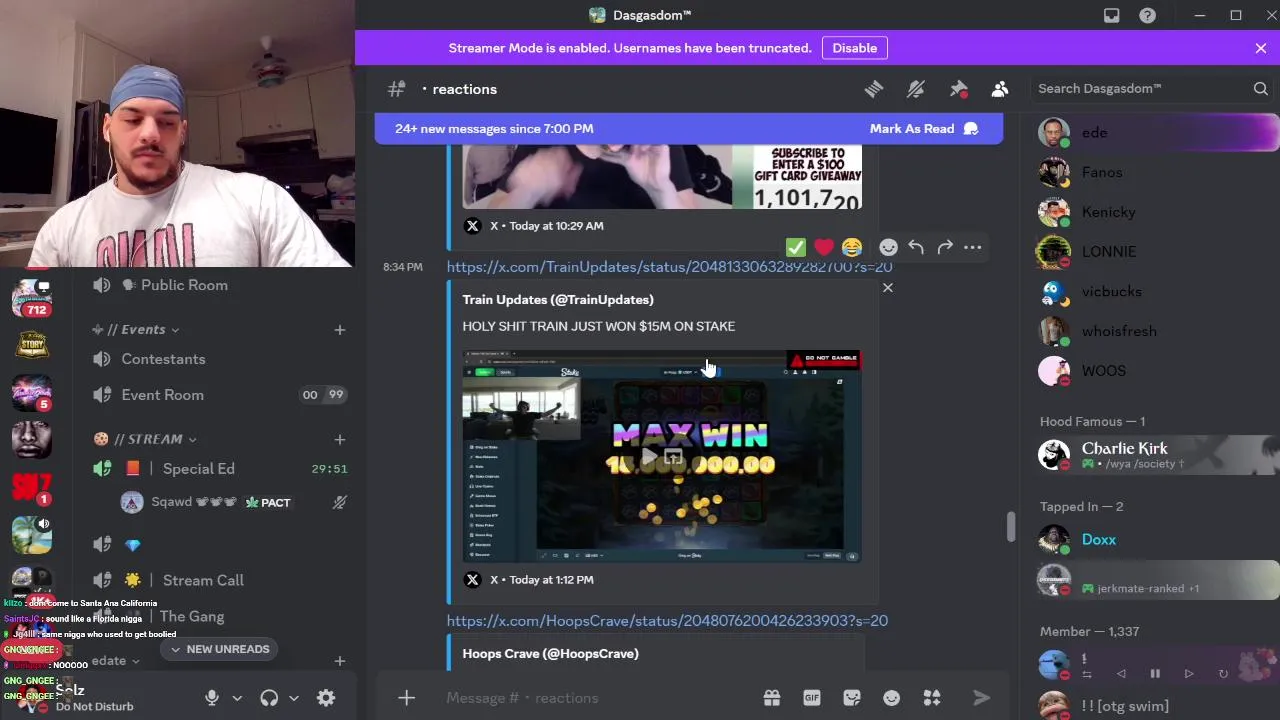The height and width of the screenshot is (720, 1280).
Task: Reply to the message via arrow icon
Action: [916, 247]
